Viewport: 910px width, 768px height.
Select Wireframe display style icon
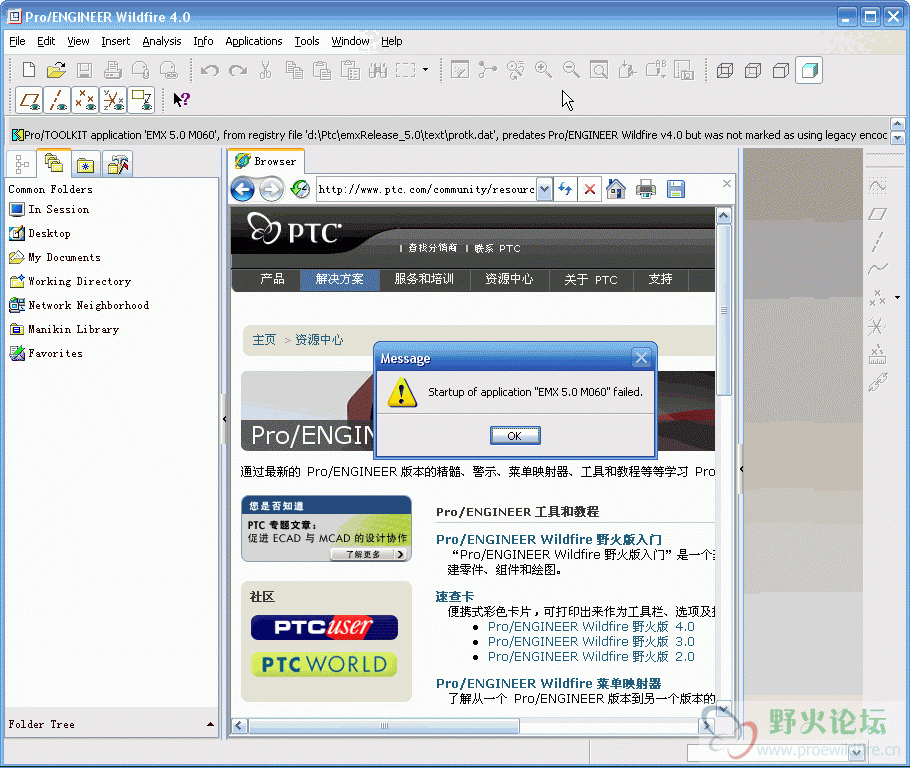tap(725, 70)
